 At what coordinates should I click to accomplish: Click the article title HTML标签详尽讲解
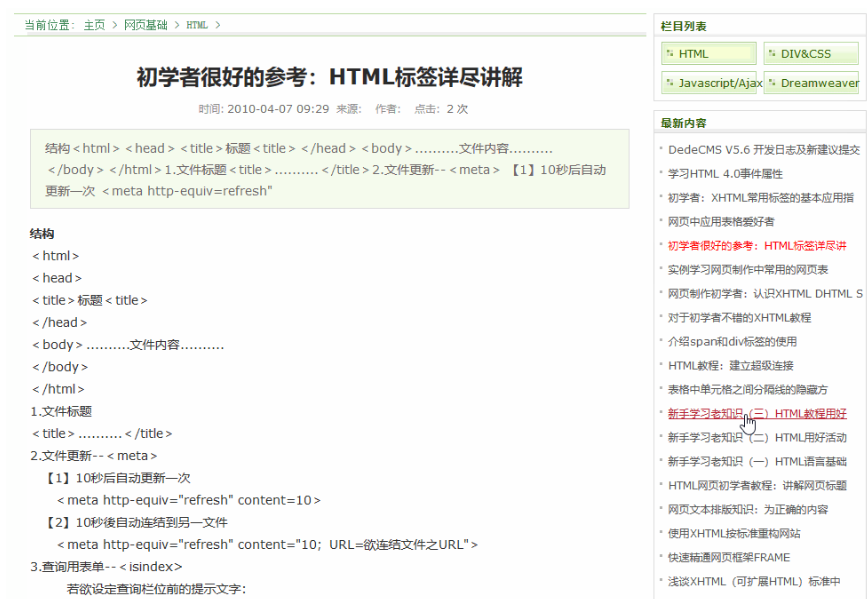pos(329,77)
